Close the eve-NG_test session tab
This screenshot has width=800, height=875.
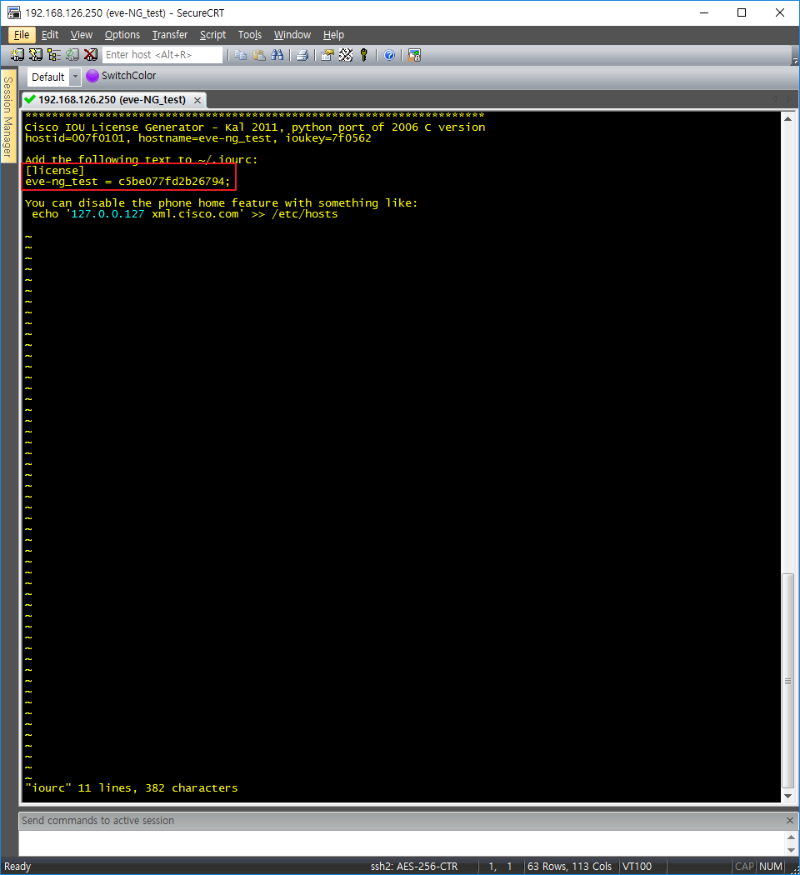tap(197, 100)
